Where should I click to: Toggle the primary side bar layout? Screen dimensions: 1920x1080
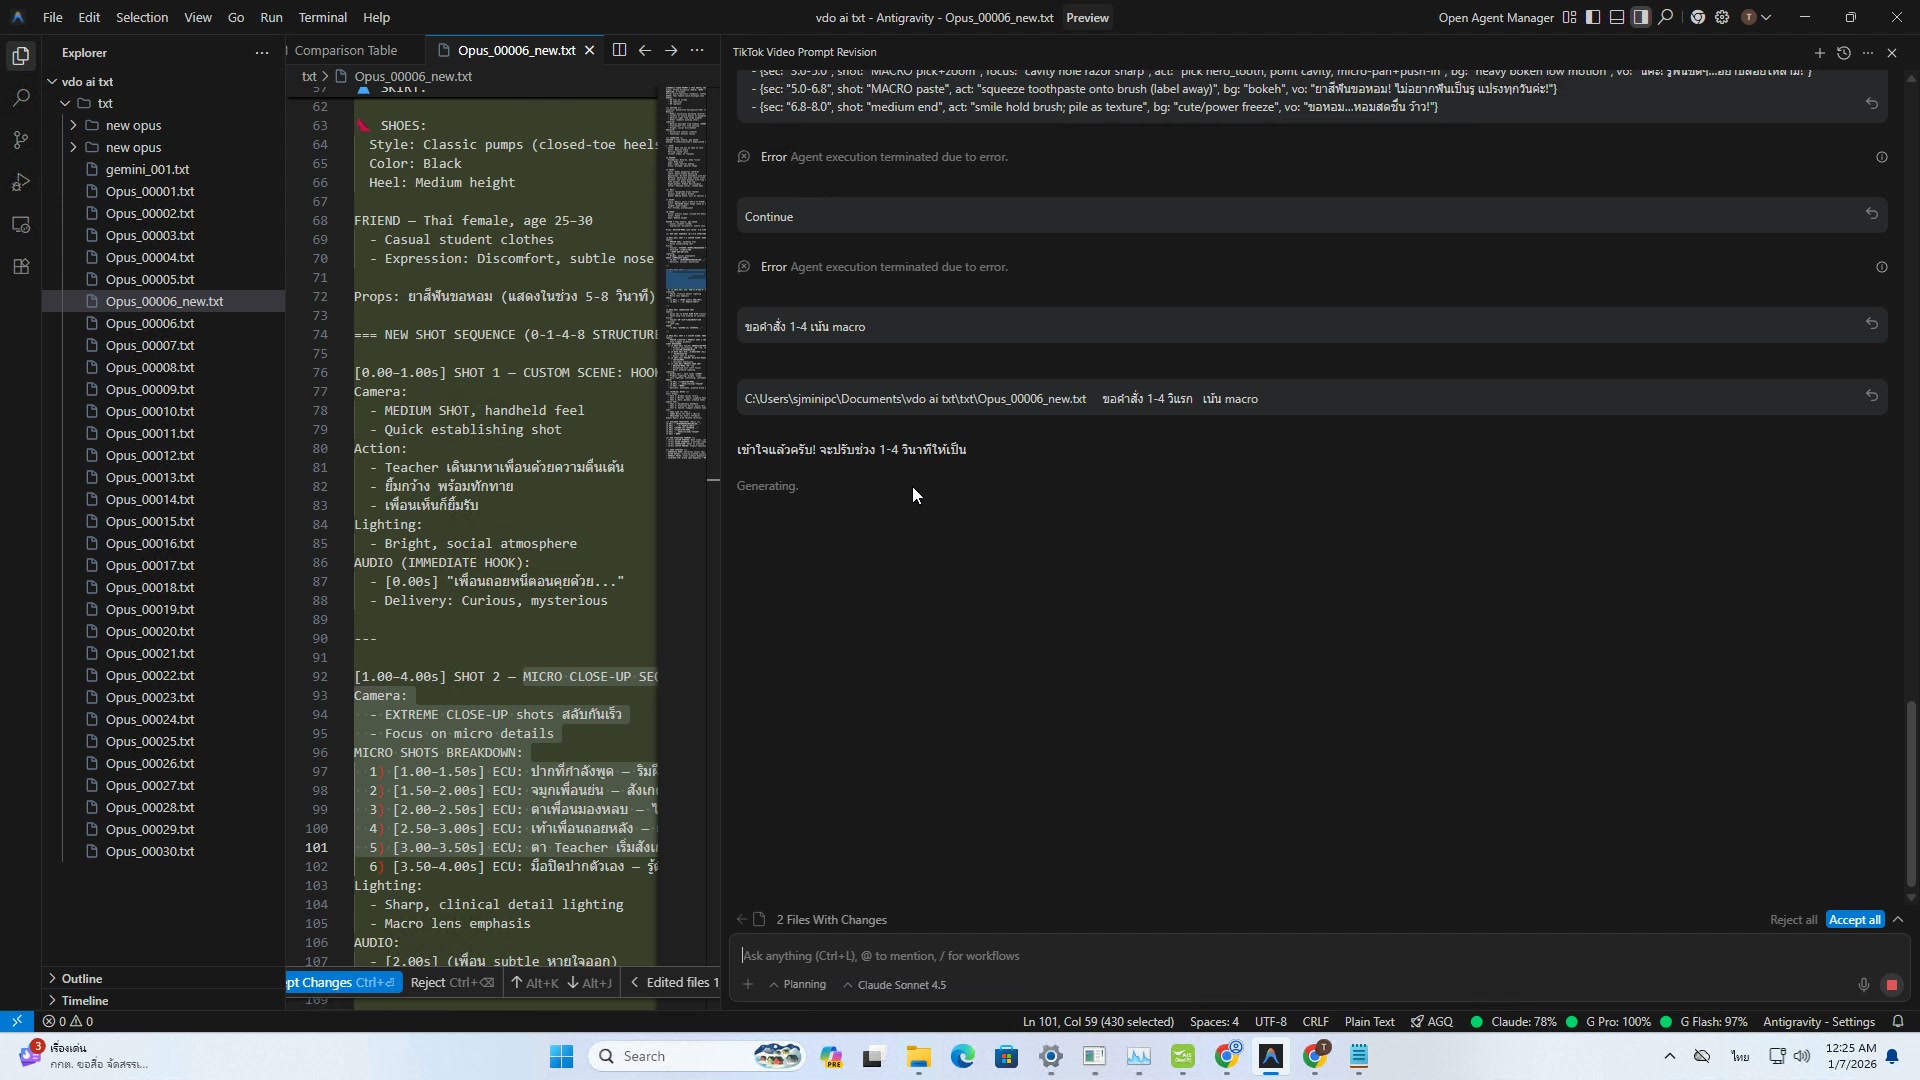[x=1593, y=17]
